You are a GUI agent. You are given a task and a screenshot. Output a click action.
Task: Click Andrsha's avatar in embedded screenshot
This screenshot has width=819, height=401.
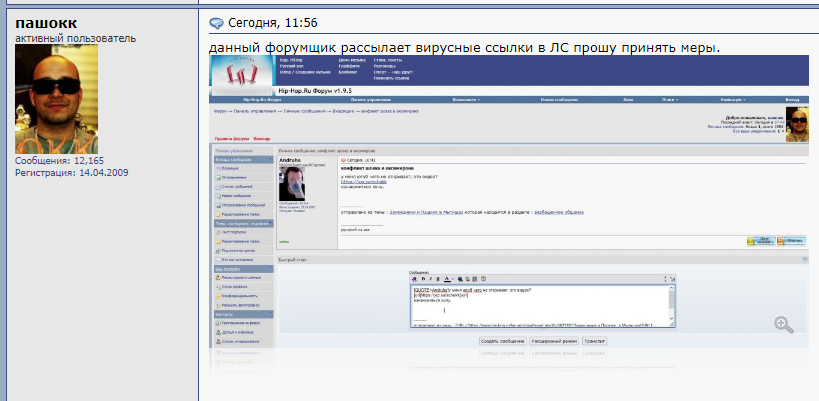pos(292,183)
